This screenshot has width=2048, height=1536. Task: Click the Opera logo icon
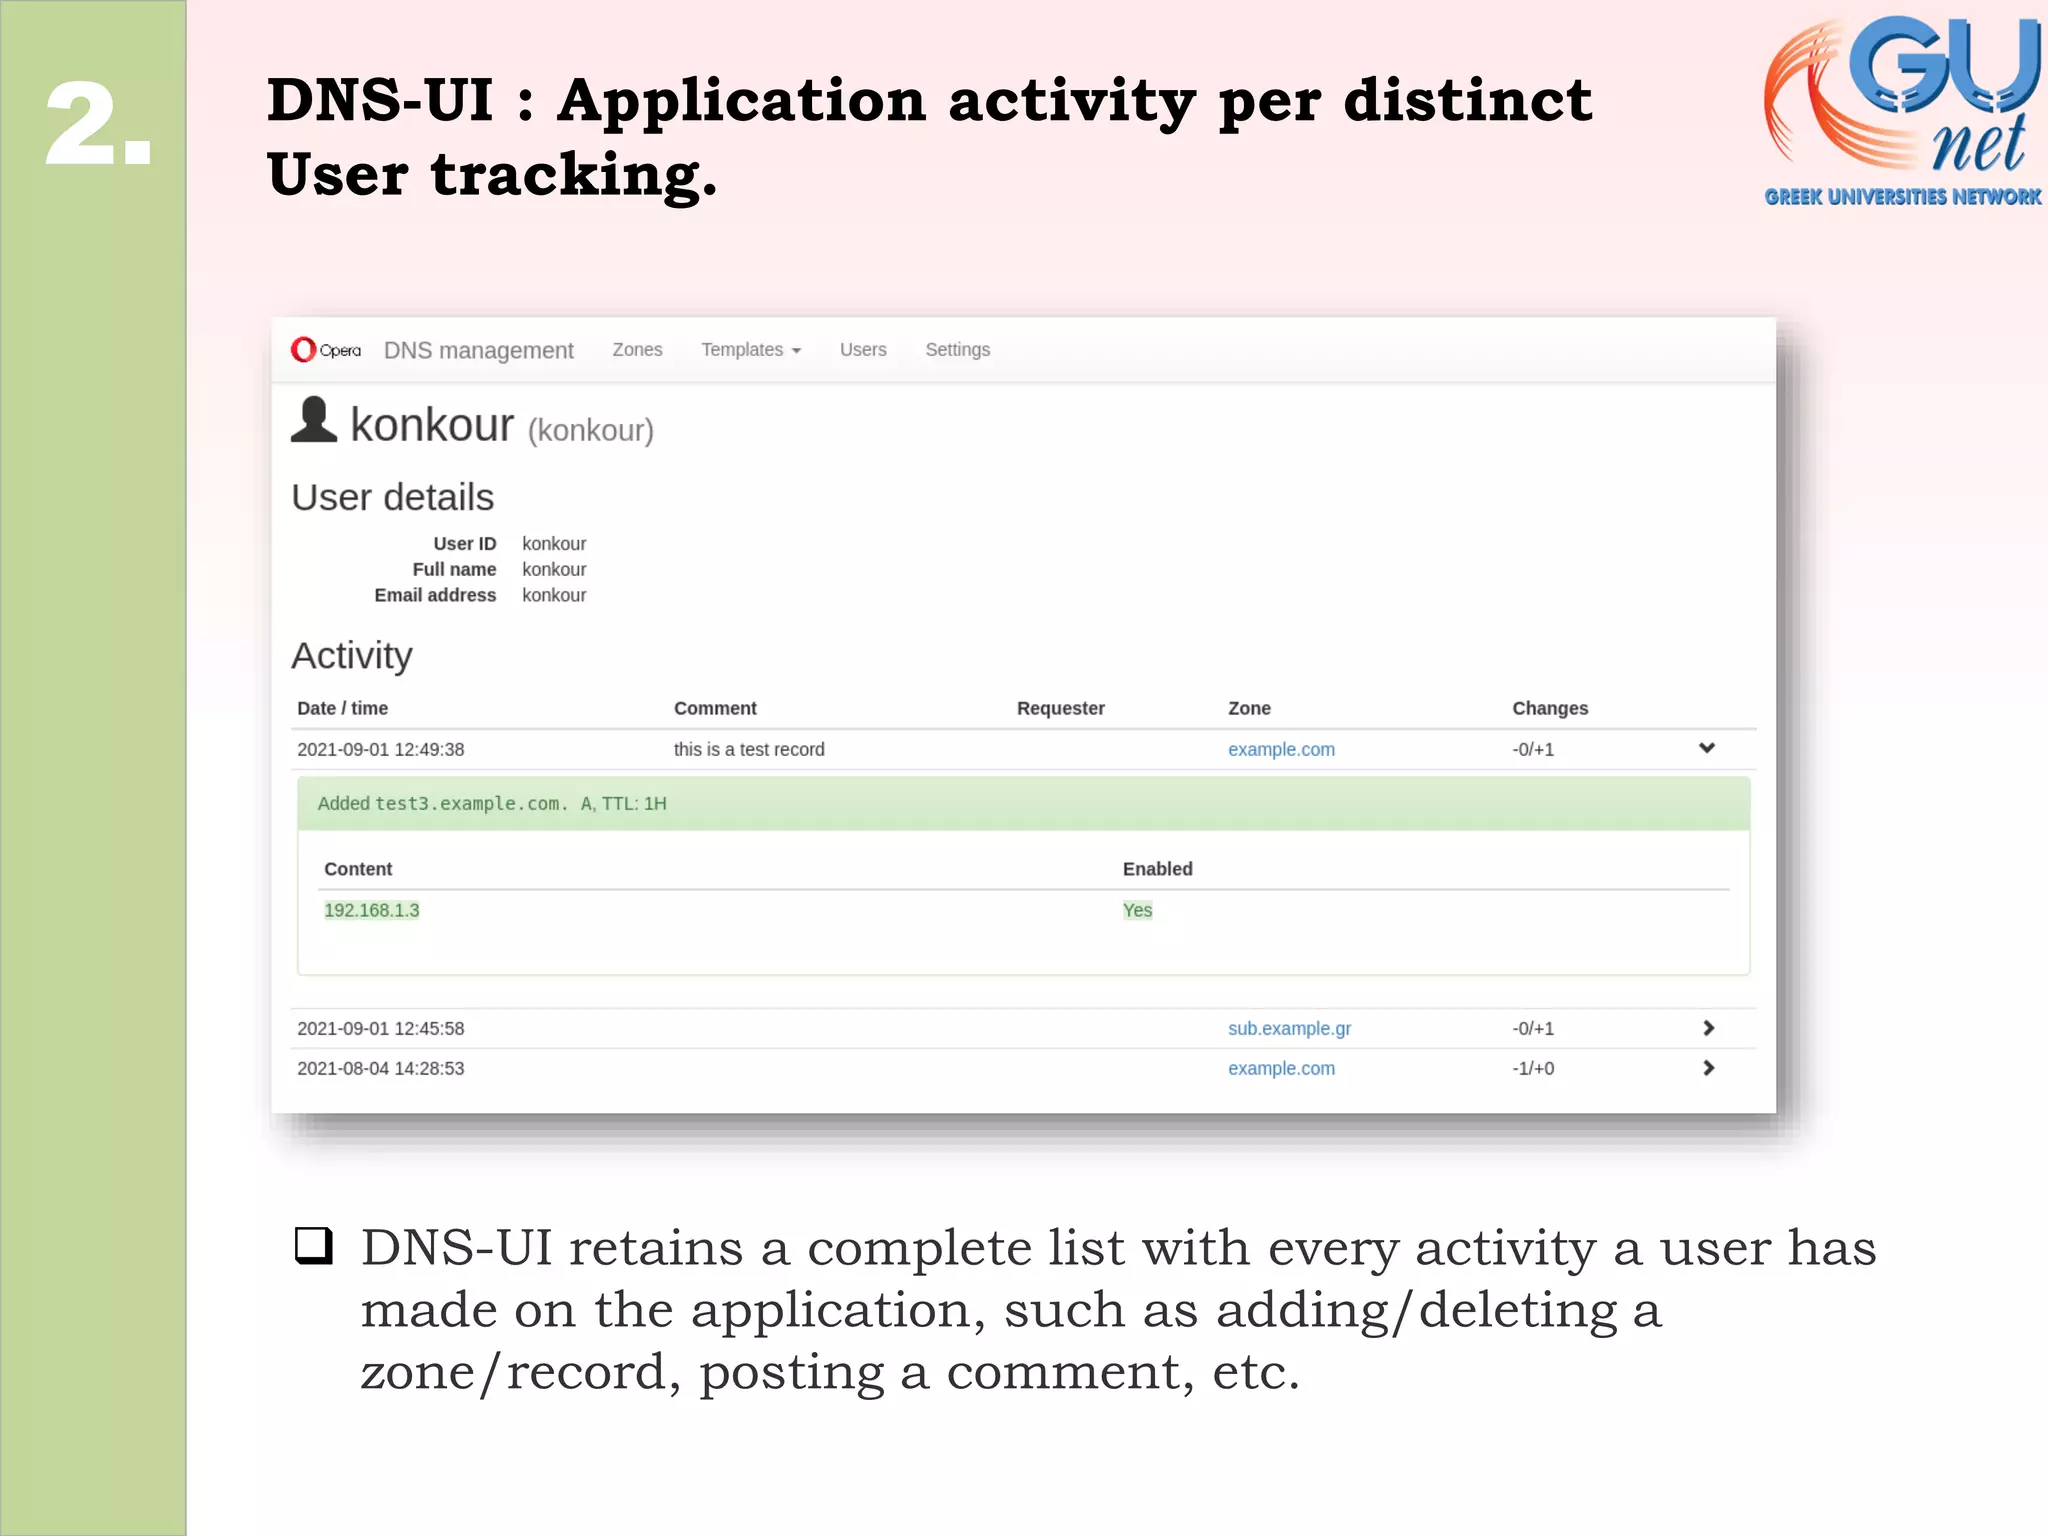click(x=325, y=350)
